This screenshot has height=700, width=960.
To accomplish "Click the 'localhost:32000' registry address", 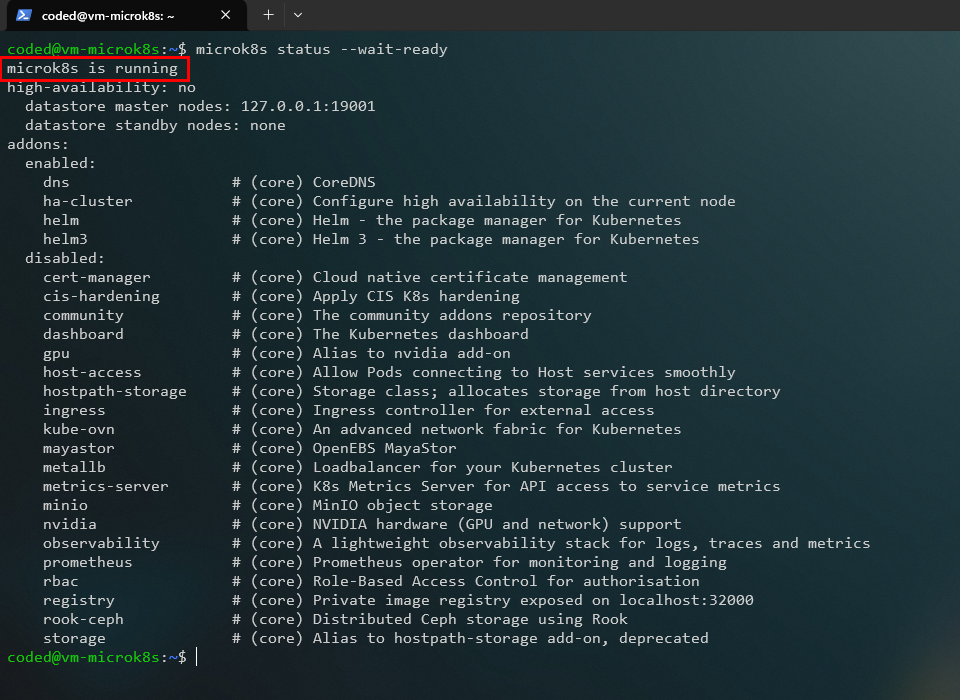I will coord(686,600).
